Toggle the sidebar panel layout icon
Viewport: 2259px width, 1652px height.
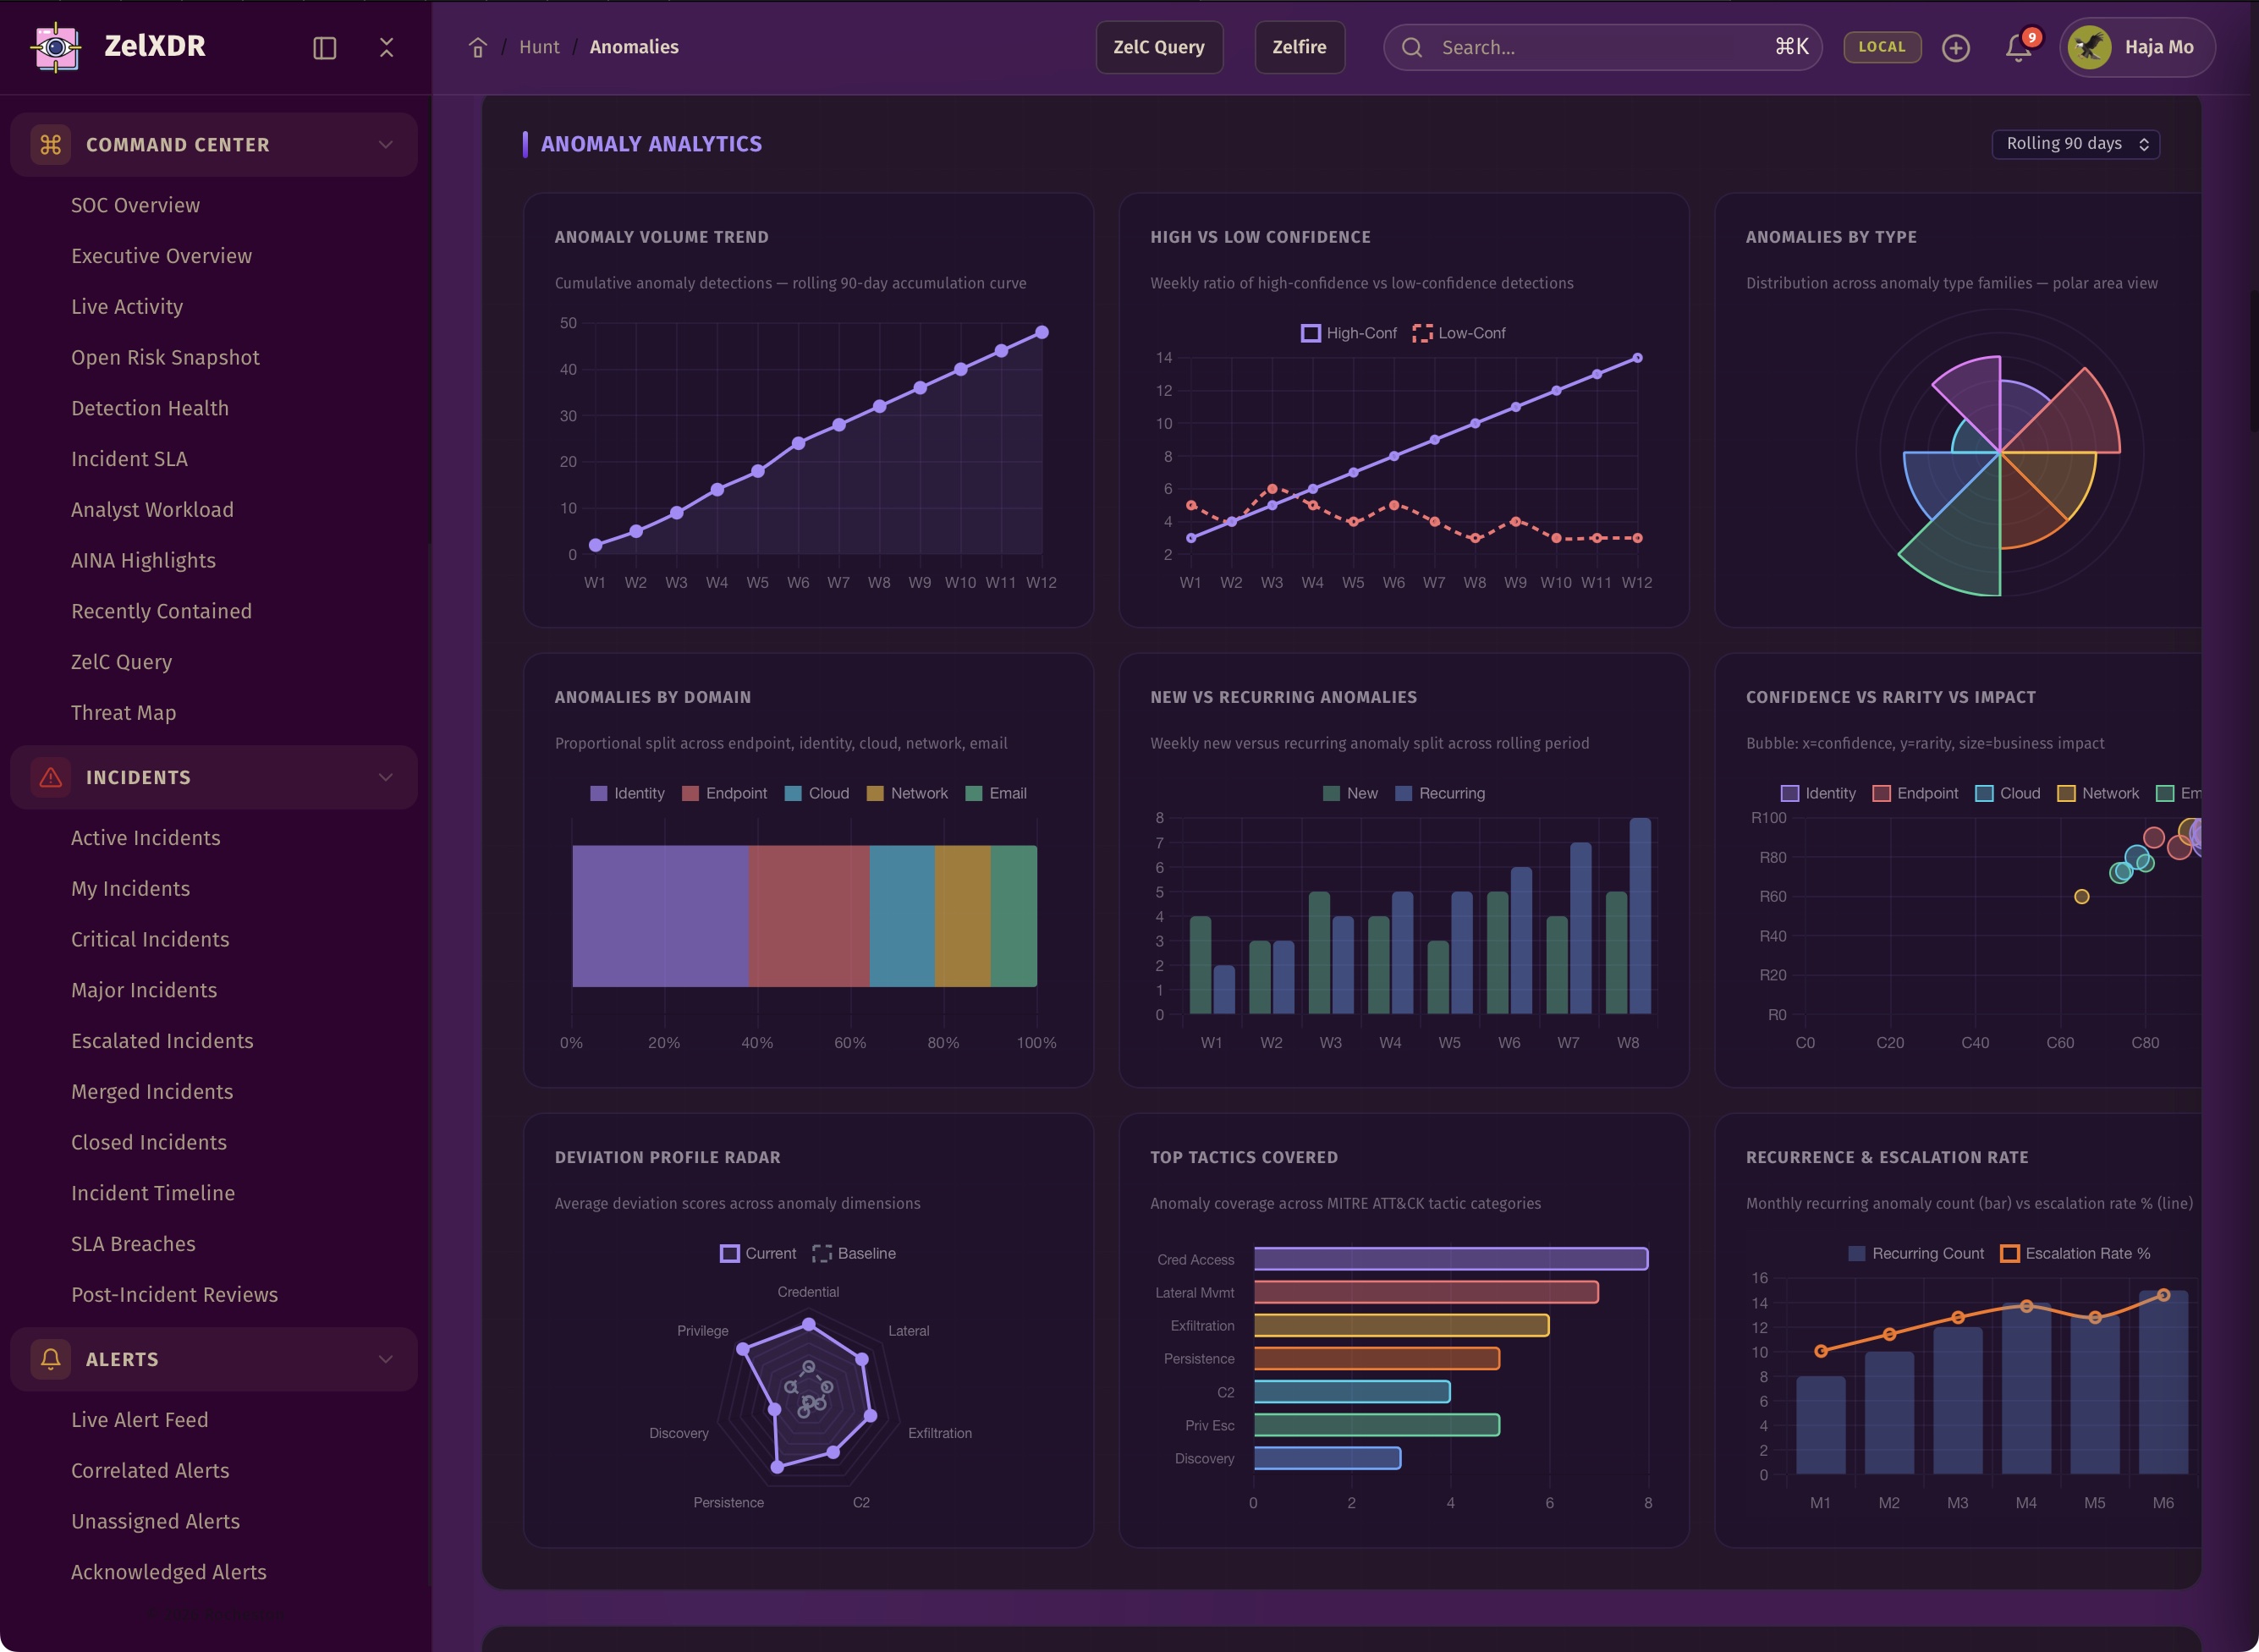[x=324, y=48]
